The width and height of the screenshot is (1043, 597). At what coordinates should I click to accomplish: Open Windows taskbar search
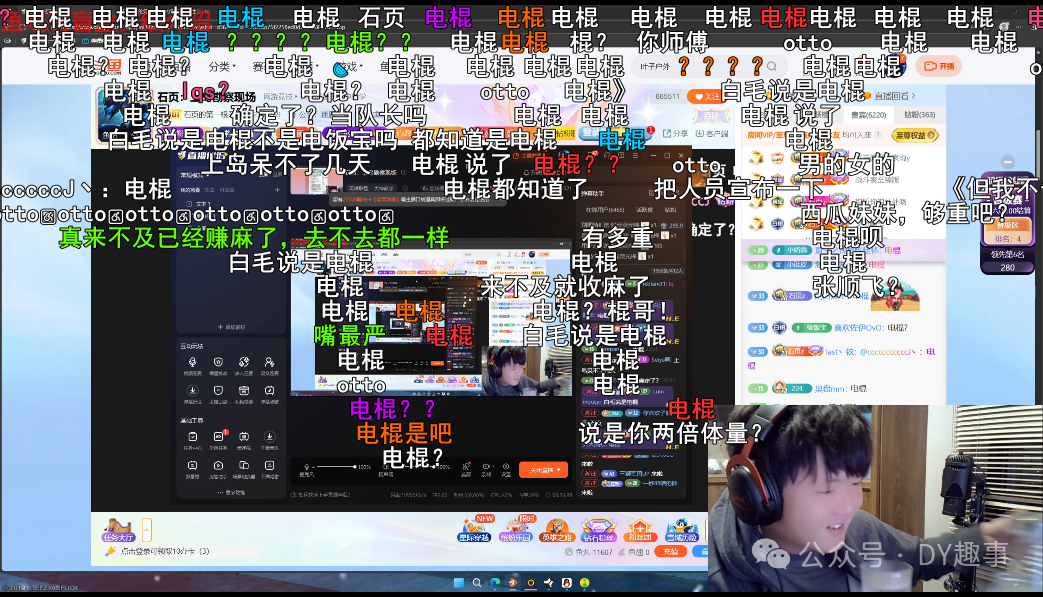click(x=477, y=583)
